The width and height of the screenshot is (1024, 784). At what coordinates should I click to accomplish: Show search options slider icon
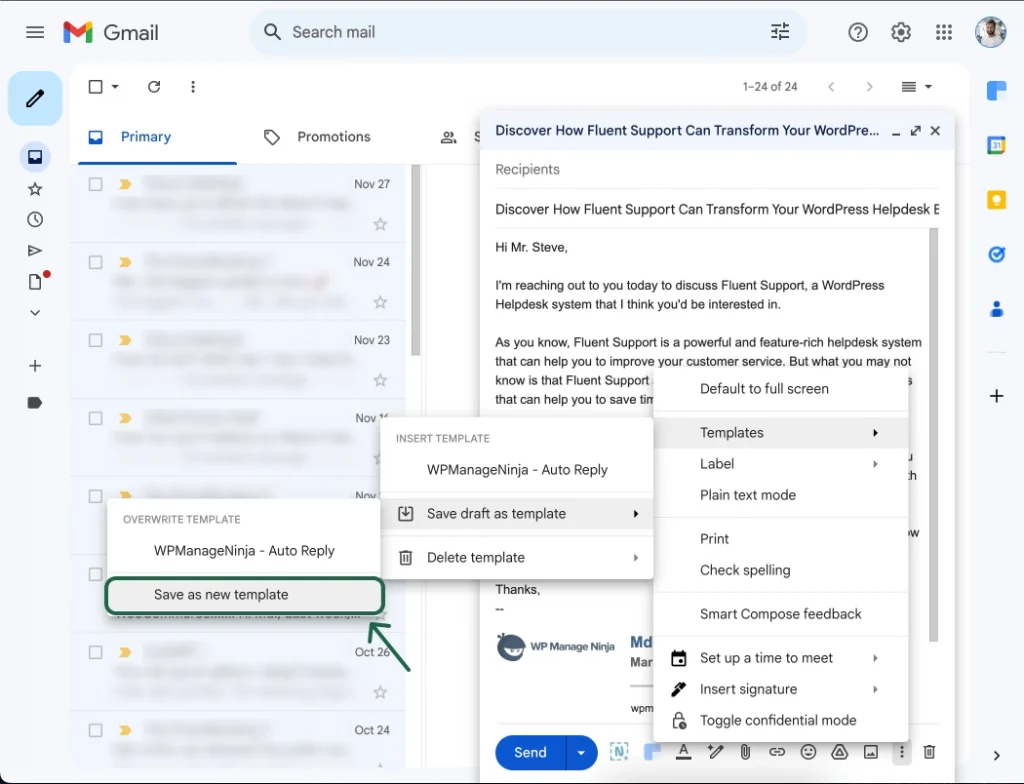(780, 31)
